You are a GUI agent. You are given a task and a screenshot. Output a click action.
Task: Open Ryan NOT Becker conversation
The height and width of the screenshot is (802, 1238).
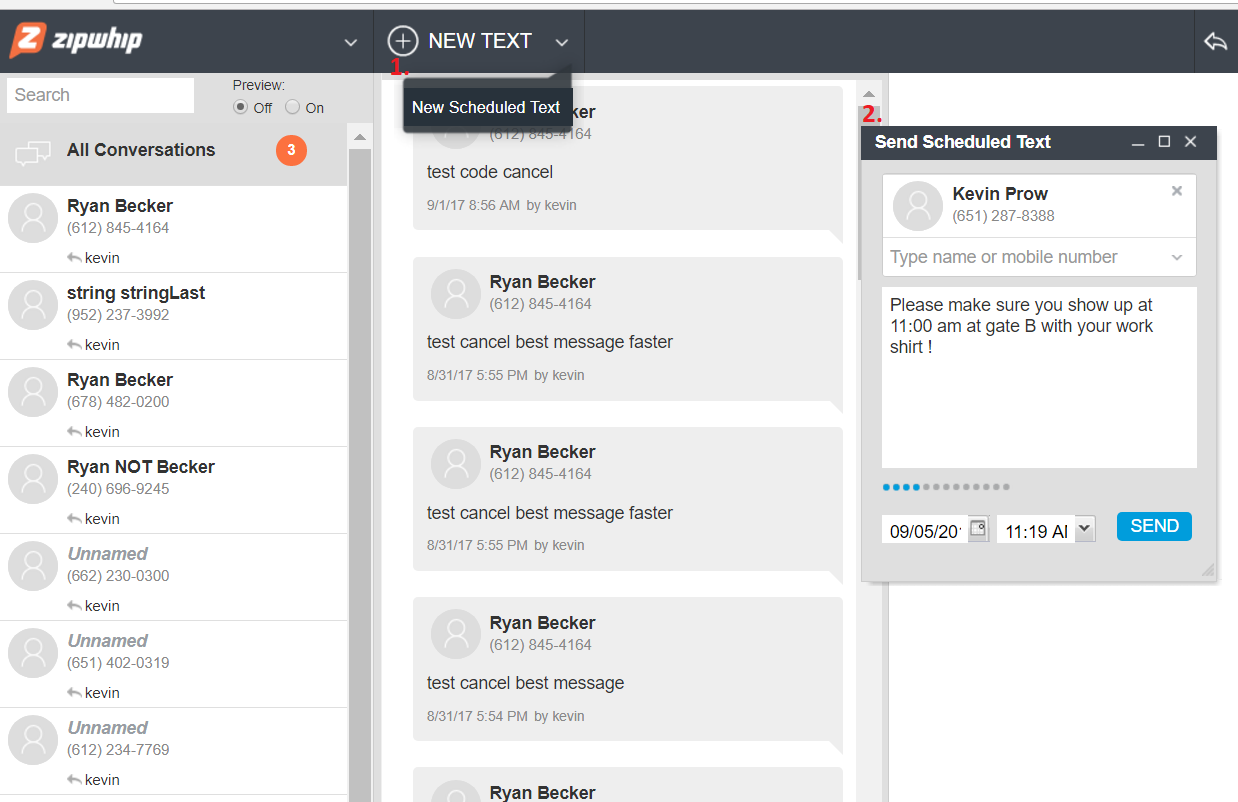[173, 490]
